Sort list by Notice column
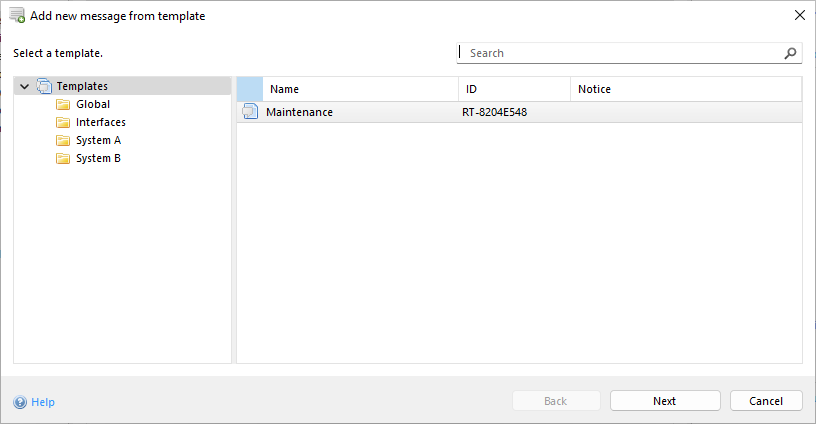Viewport: 816px width, 424px height. pos(685,89)
